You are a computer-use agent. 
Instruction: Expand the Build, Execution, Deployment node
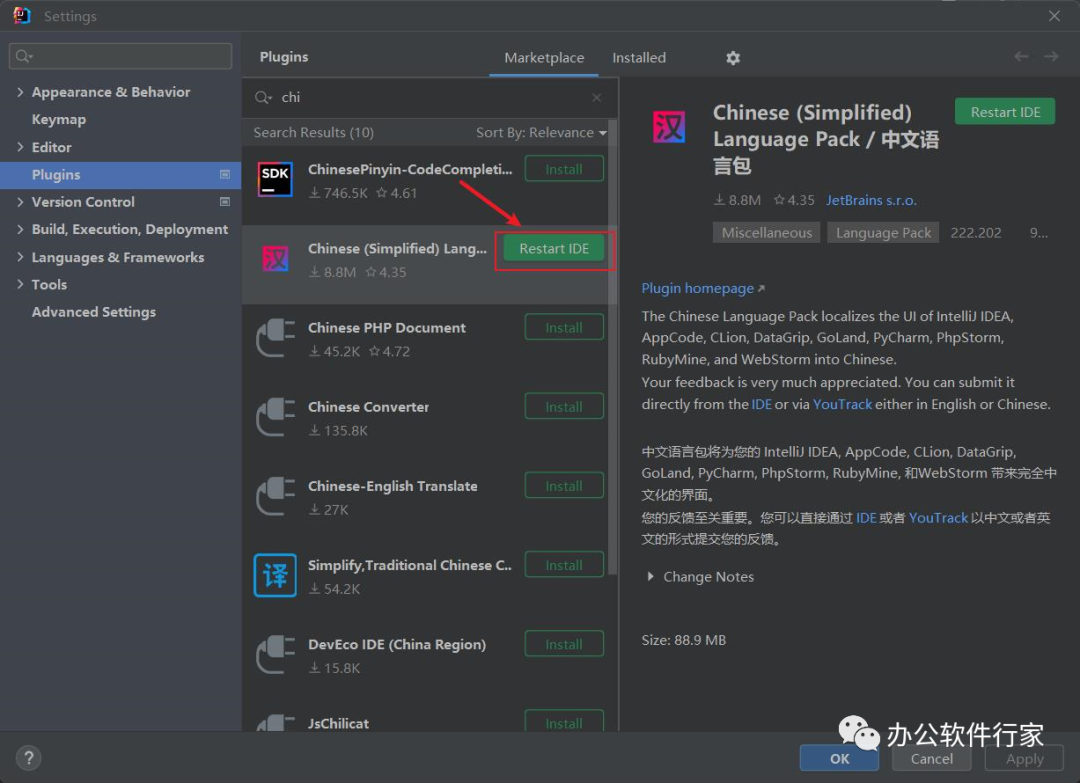[21, 229]
